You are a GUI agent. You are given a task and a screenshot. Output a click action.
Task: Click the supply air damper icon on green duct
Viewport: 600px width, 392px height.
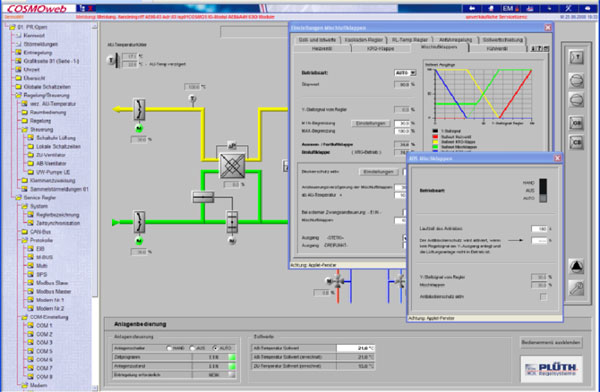pyautogui.click(x=139, y=222)
